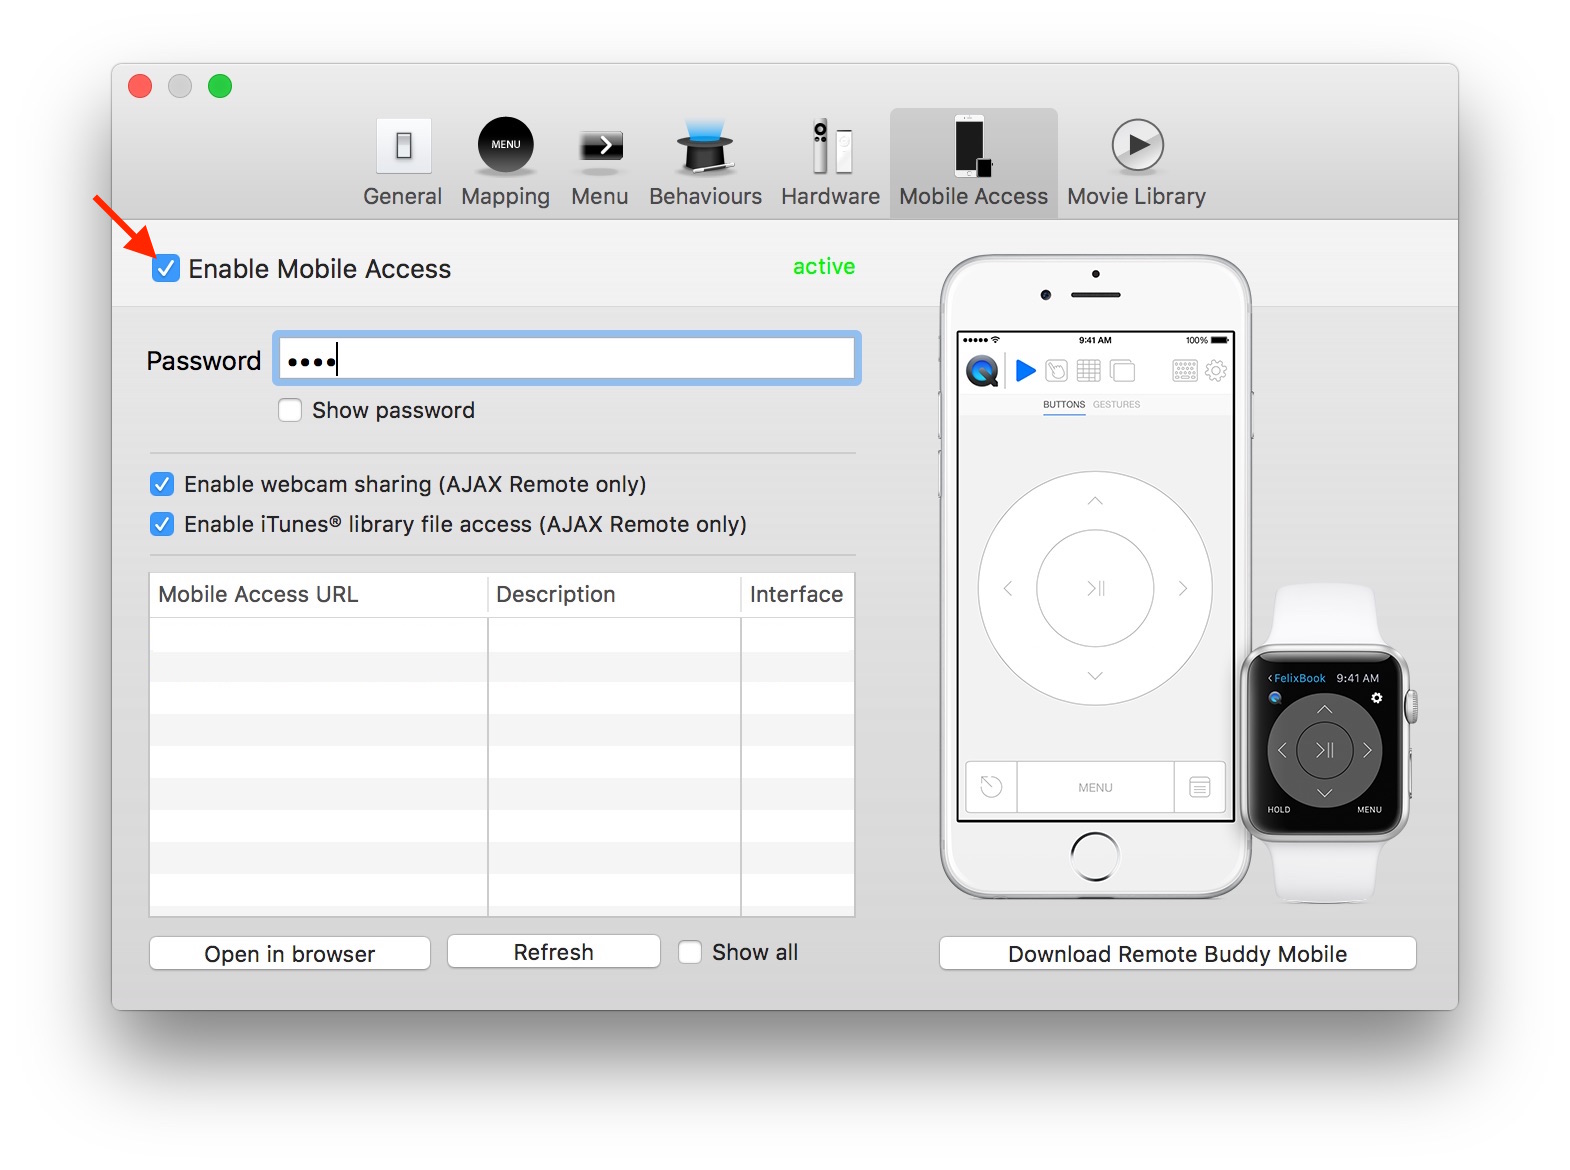Click the gear icon on the watch screen
Viewport: 1570px width, 1170px height.
click(1376, 698)
